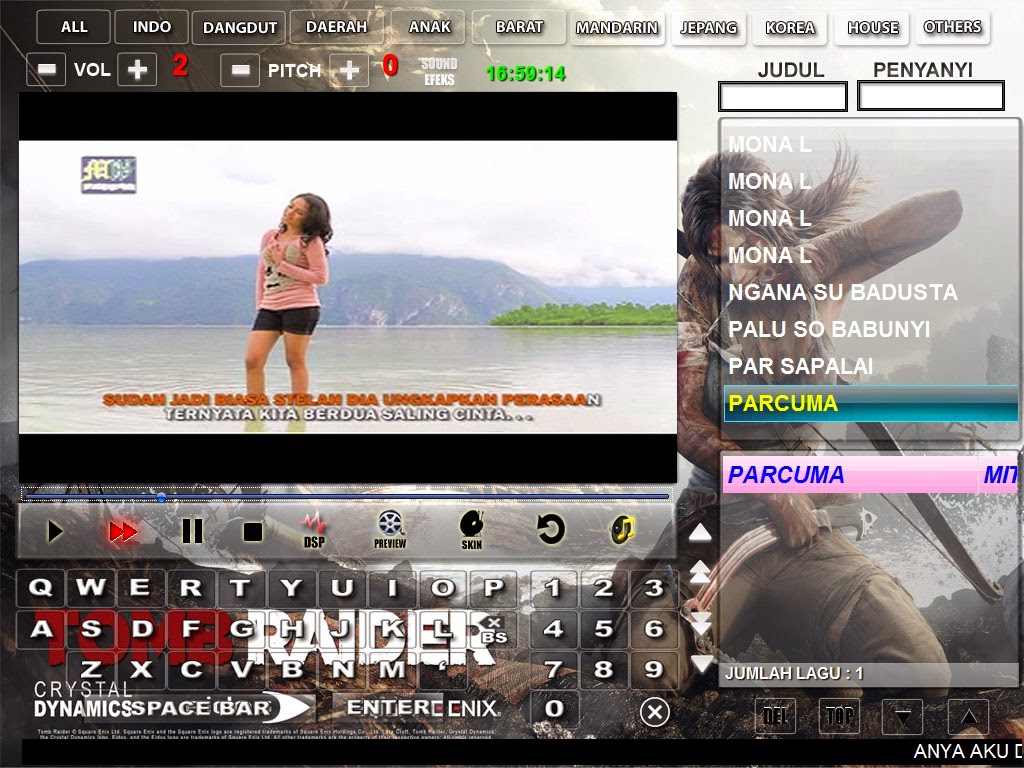Viewport: 1024px width, 768px height.
Task: Click the green 16:59:14 clock
Action: 525,73
